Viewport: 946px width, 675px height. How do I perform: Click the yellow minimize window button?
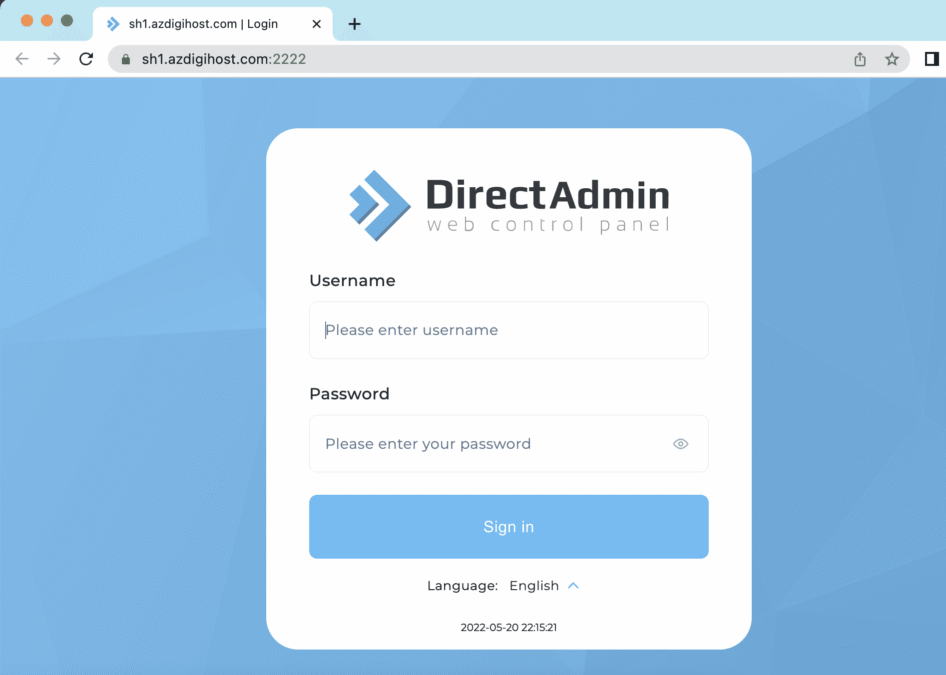[x=47, y=21]
